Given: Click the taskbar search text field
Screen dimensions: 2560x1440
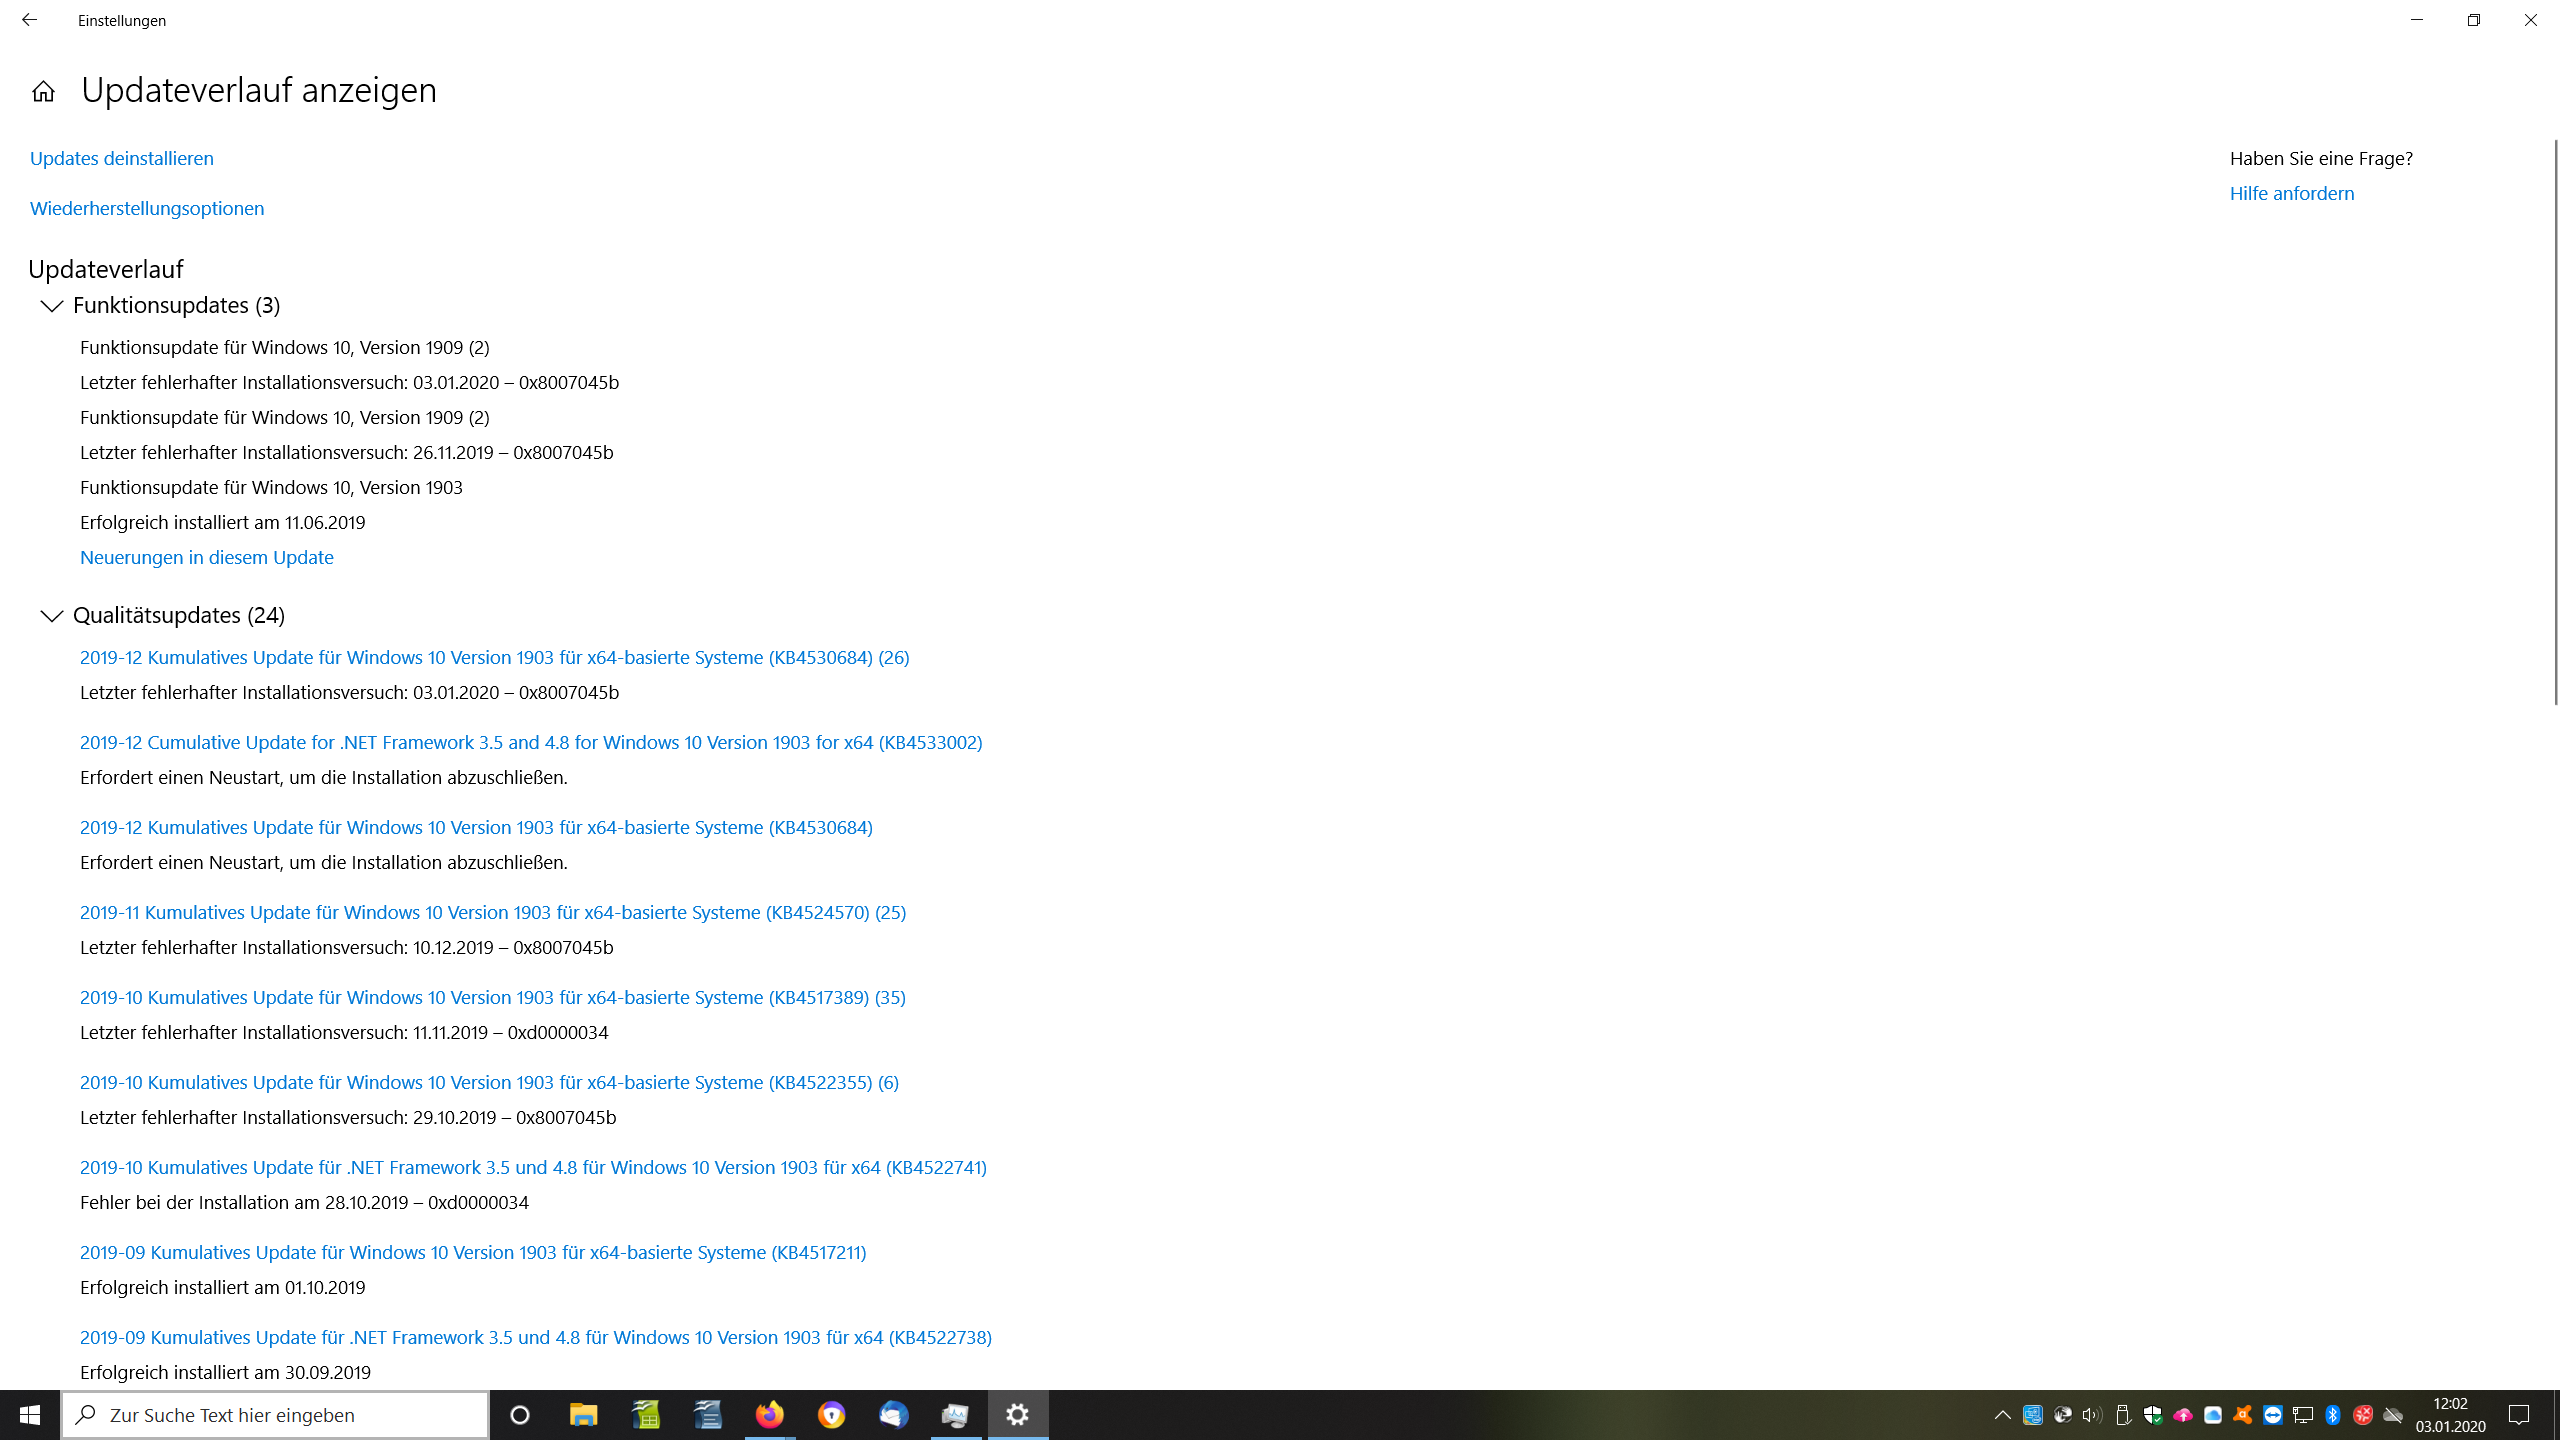Looking at the screenshot, I should pos(276,1414).
